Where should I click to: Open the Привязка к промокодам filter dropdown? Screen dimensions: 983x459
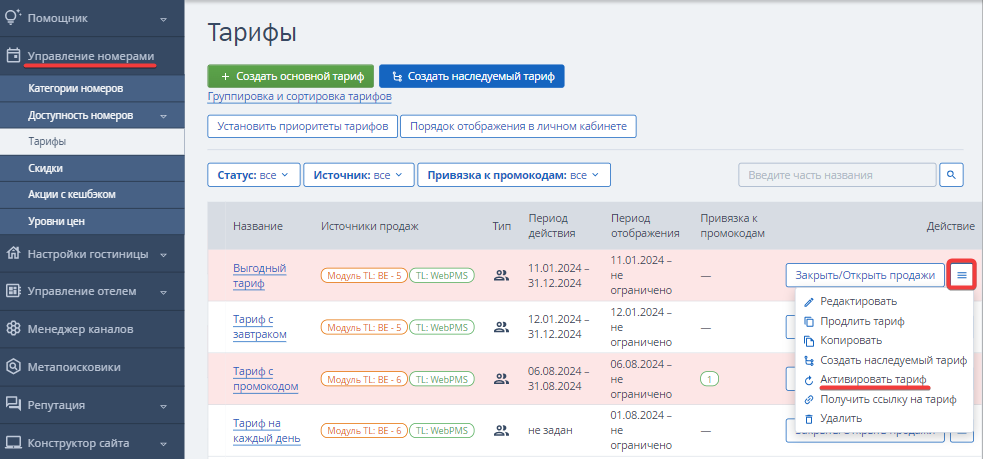pos(514,175)
